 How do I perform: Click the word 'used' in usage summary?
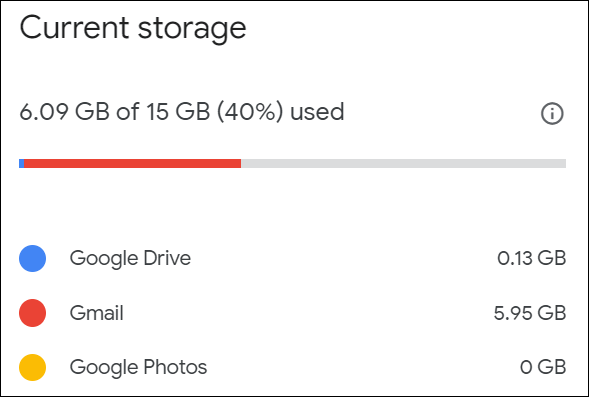[317, 112]
